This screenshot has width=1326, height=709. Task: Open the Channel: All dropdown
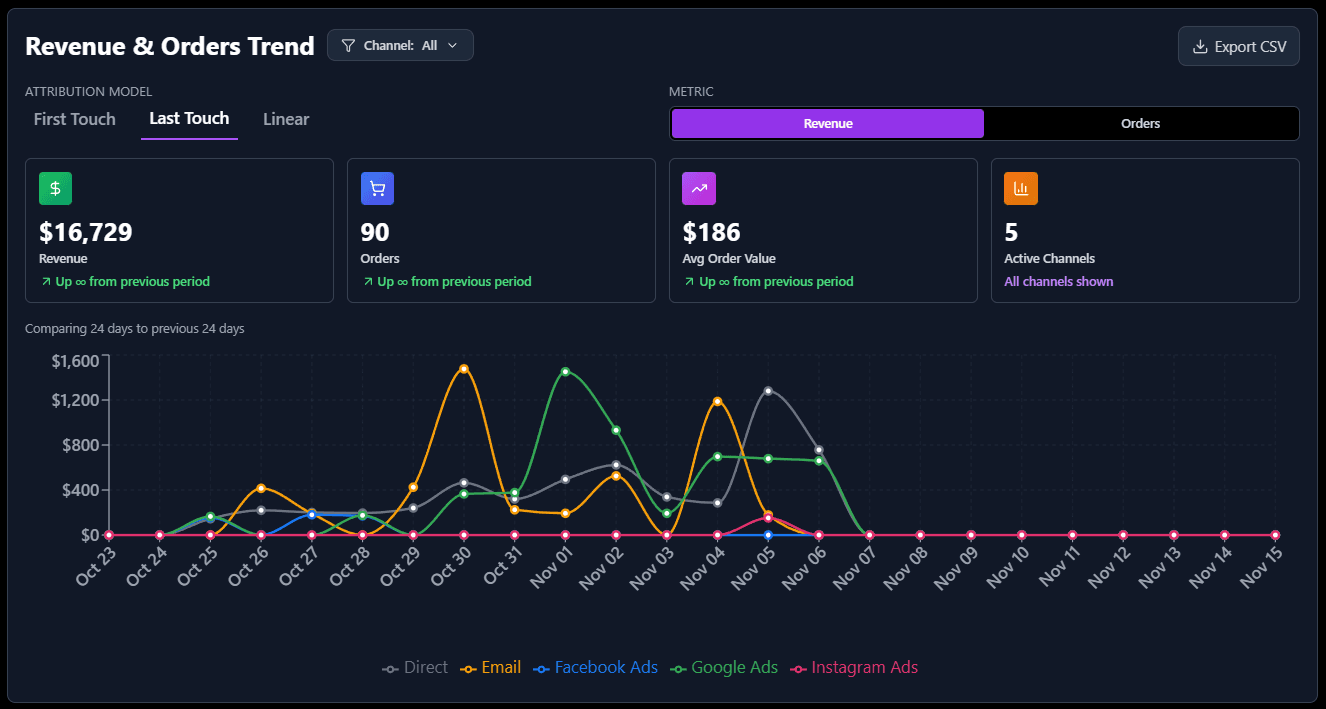tap(400, 45)
